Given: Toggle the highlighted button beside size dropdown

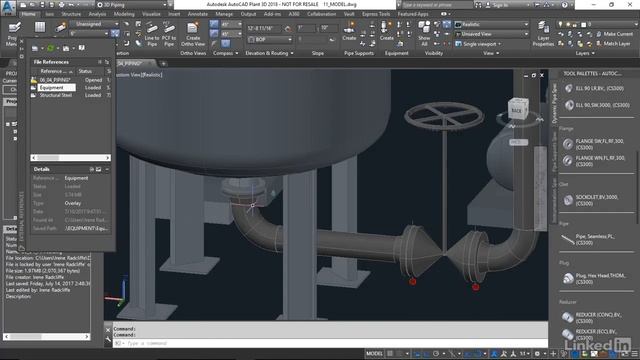Looking at the screenshot, I should [x=116, y=33].
